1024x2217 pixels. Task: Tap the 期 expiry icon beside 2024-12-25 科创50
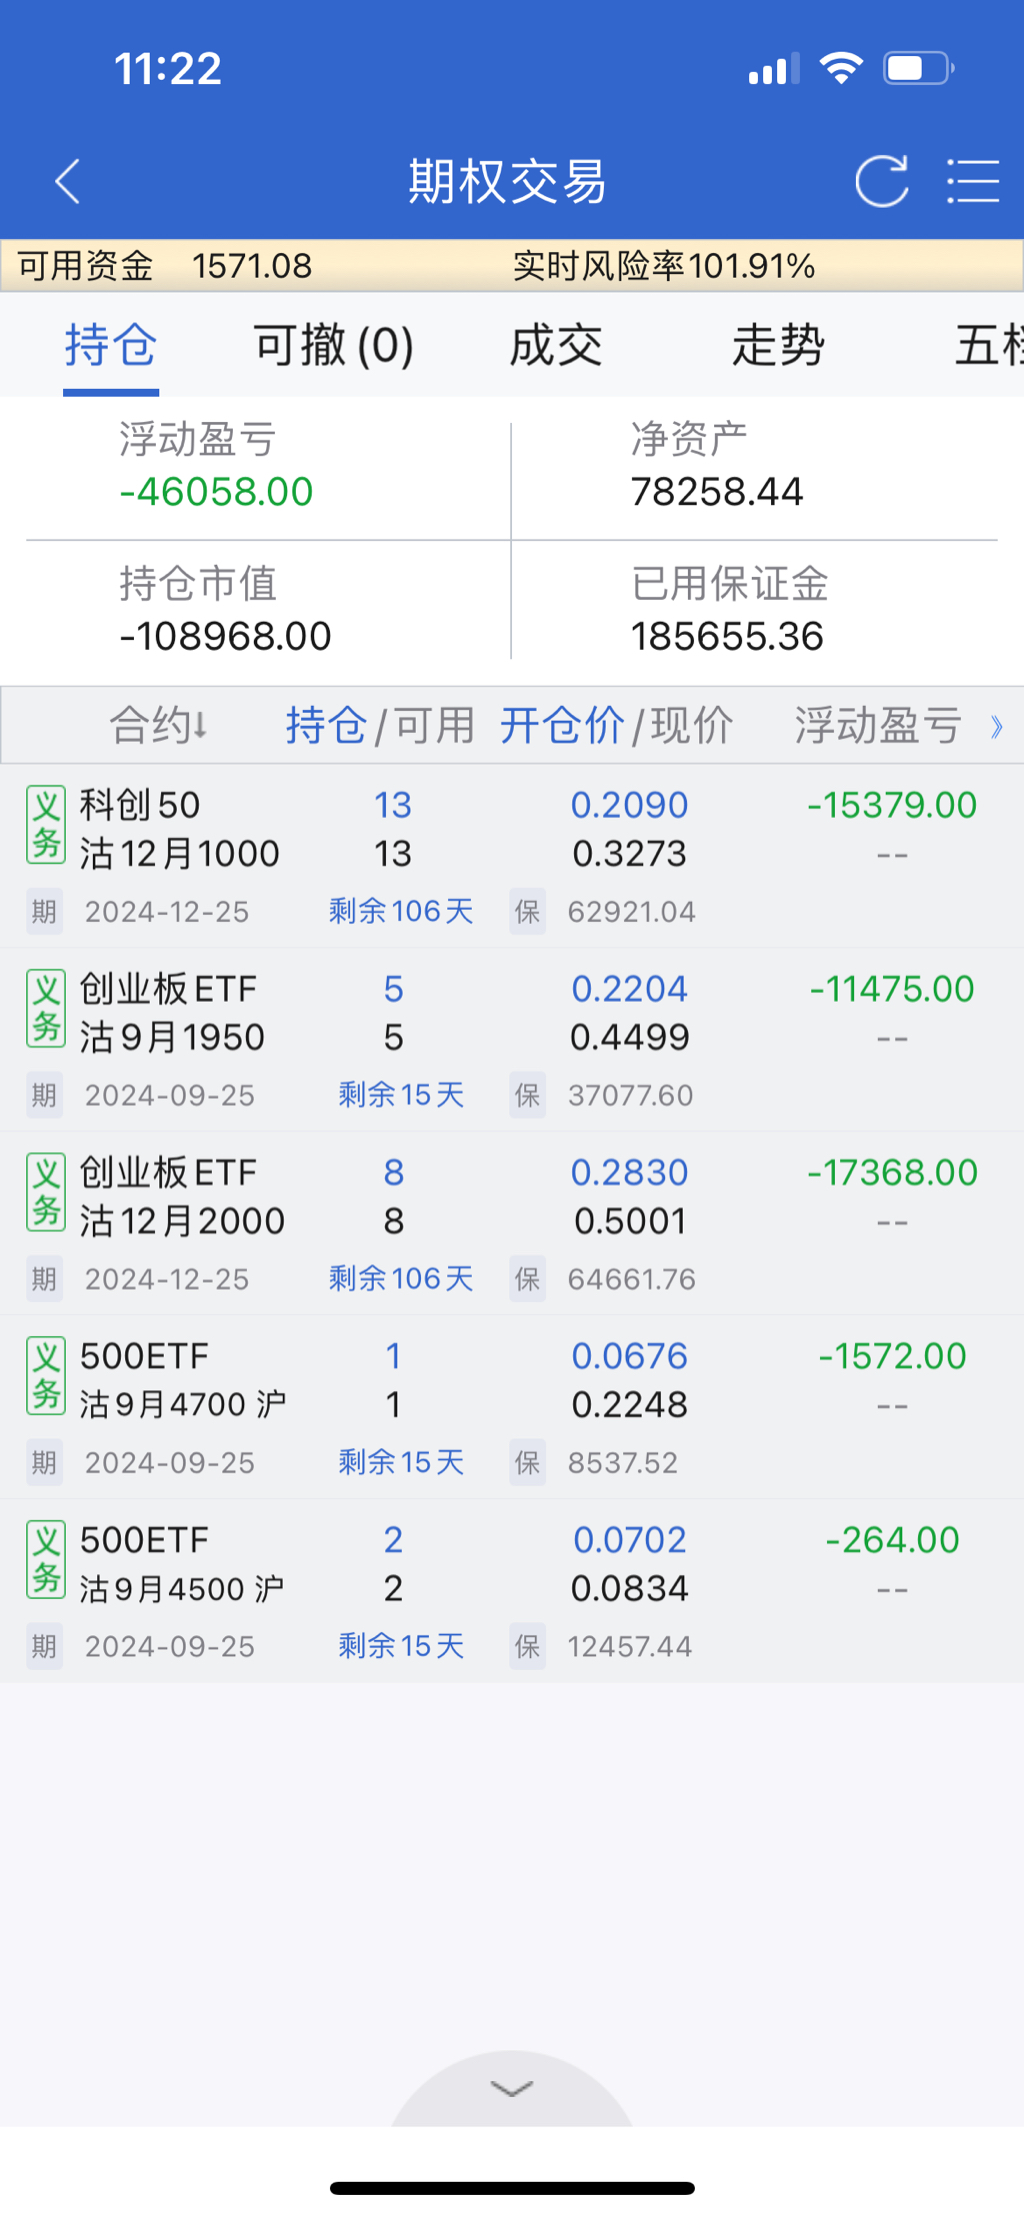click(44, 912)
